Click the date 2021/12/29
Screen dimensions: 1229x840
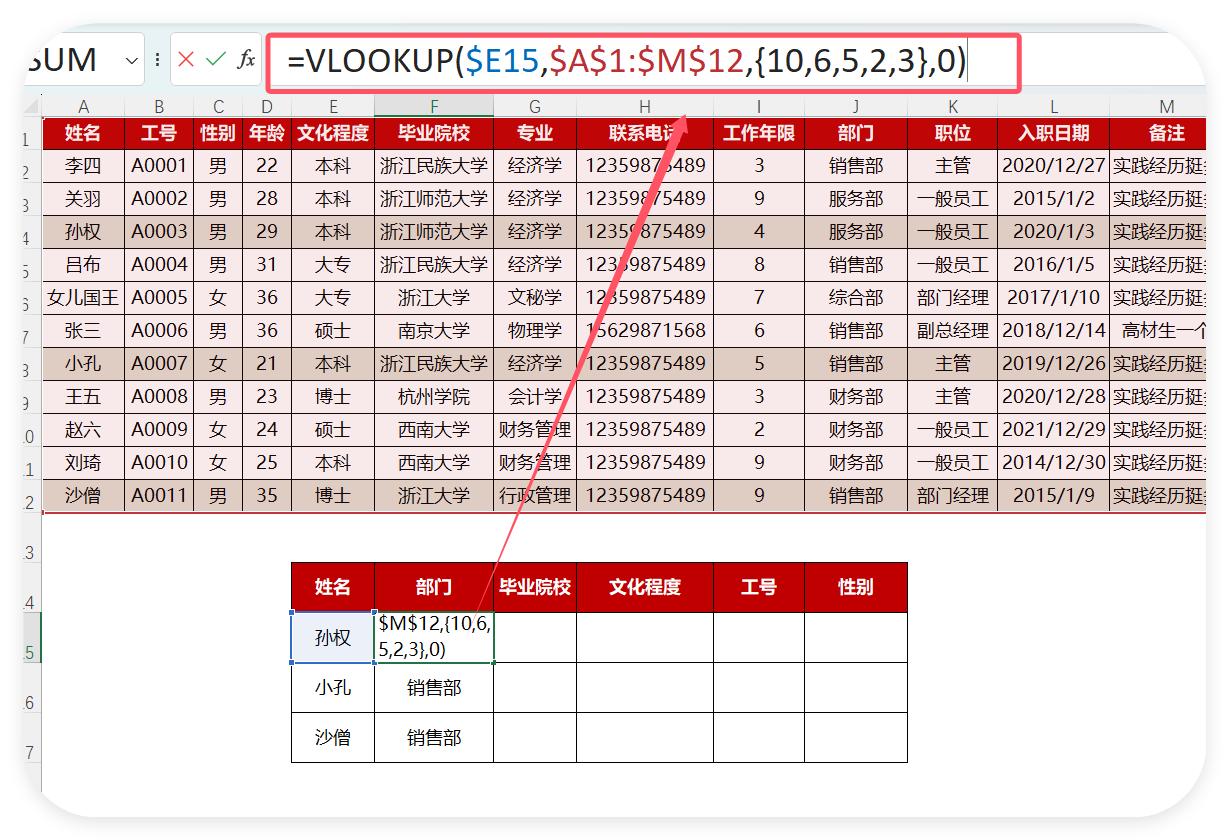coord(1053,430)
